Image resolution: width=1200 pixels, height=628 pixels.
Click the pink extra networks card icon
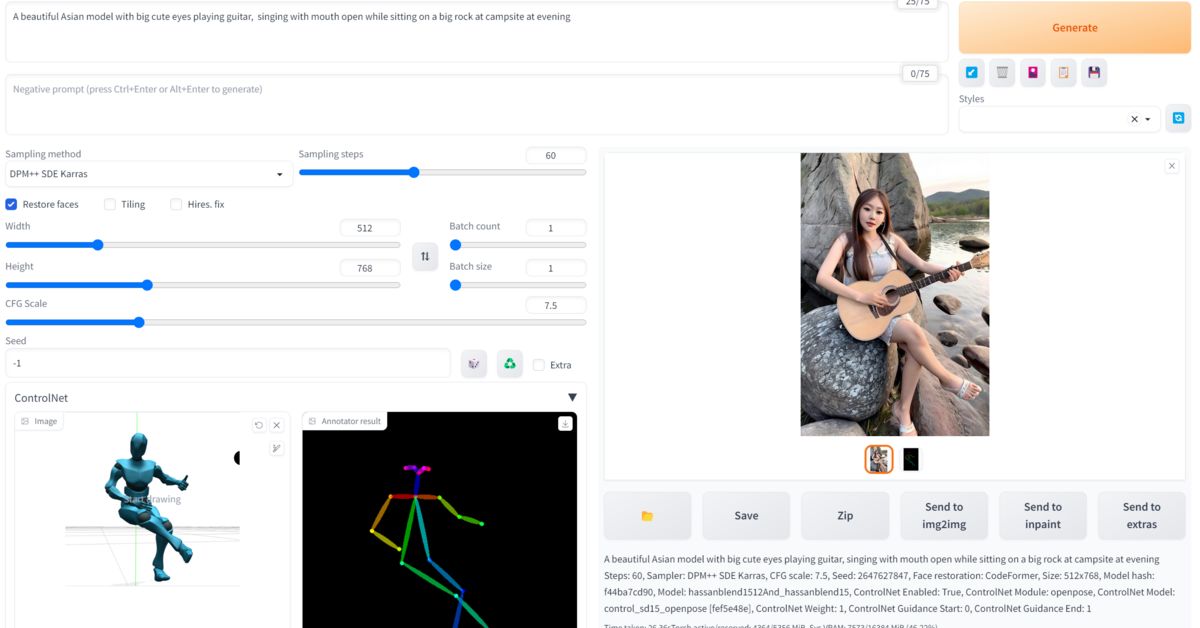pos(1033,73)
